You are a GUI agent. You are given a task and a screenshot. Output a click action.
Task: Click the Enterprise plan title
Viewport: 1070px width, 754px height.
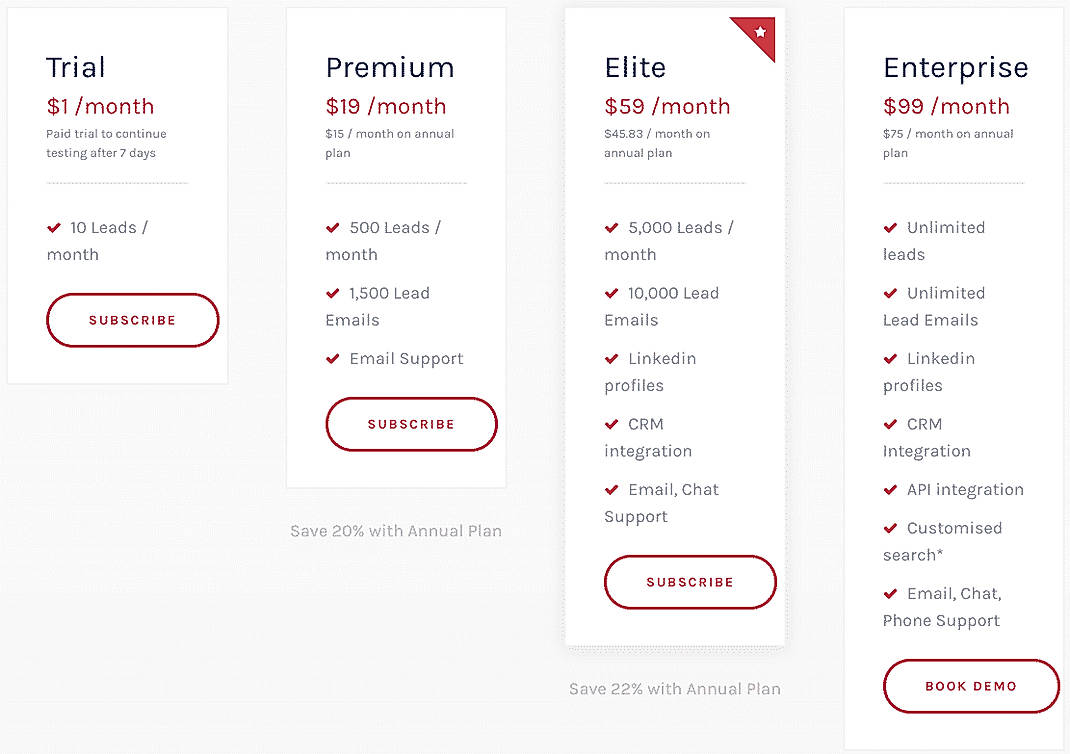(955, 67)
